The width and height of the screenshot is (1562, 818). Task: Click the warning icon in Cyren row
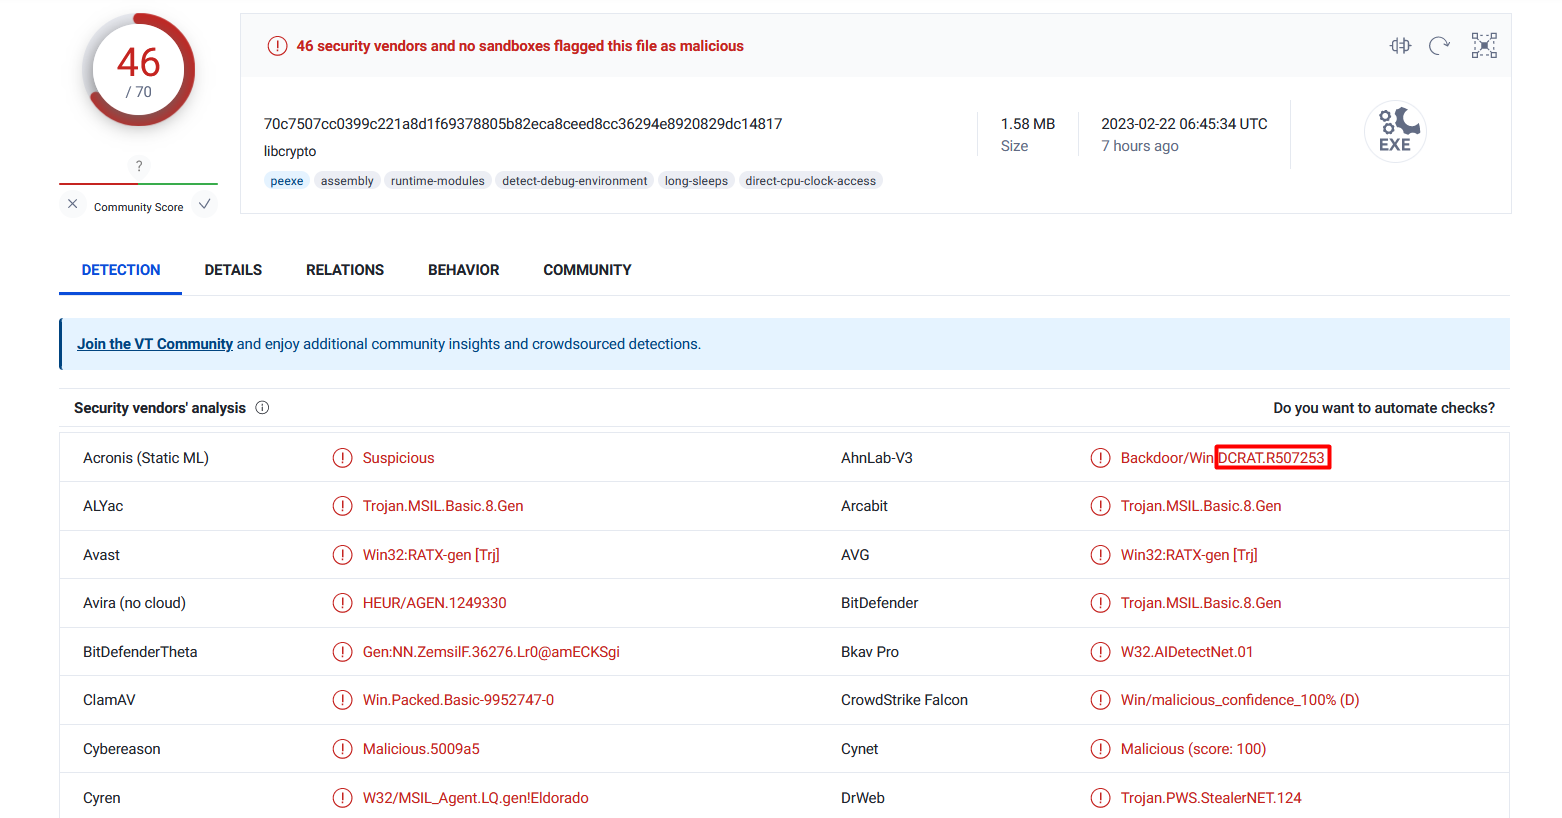tap(342, 798)
